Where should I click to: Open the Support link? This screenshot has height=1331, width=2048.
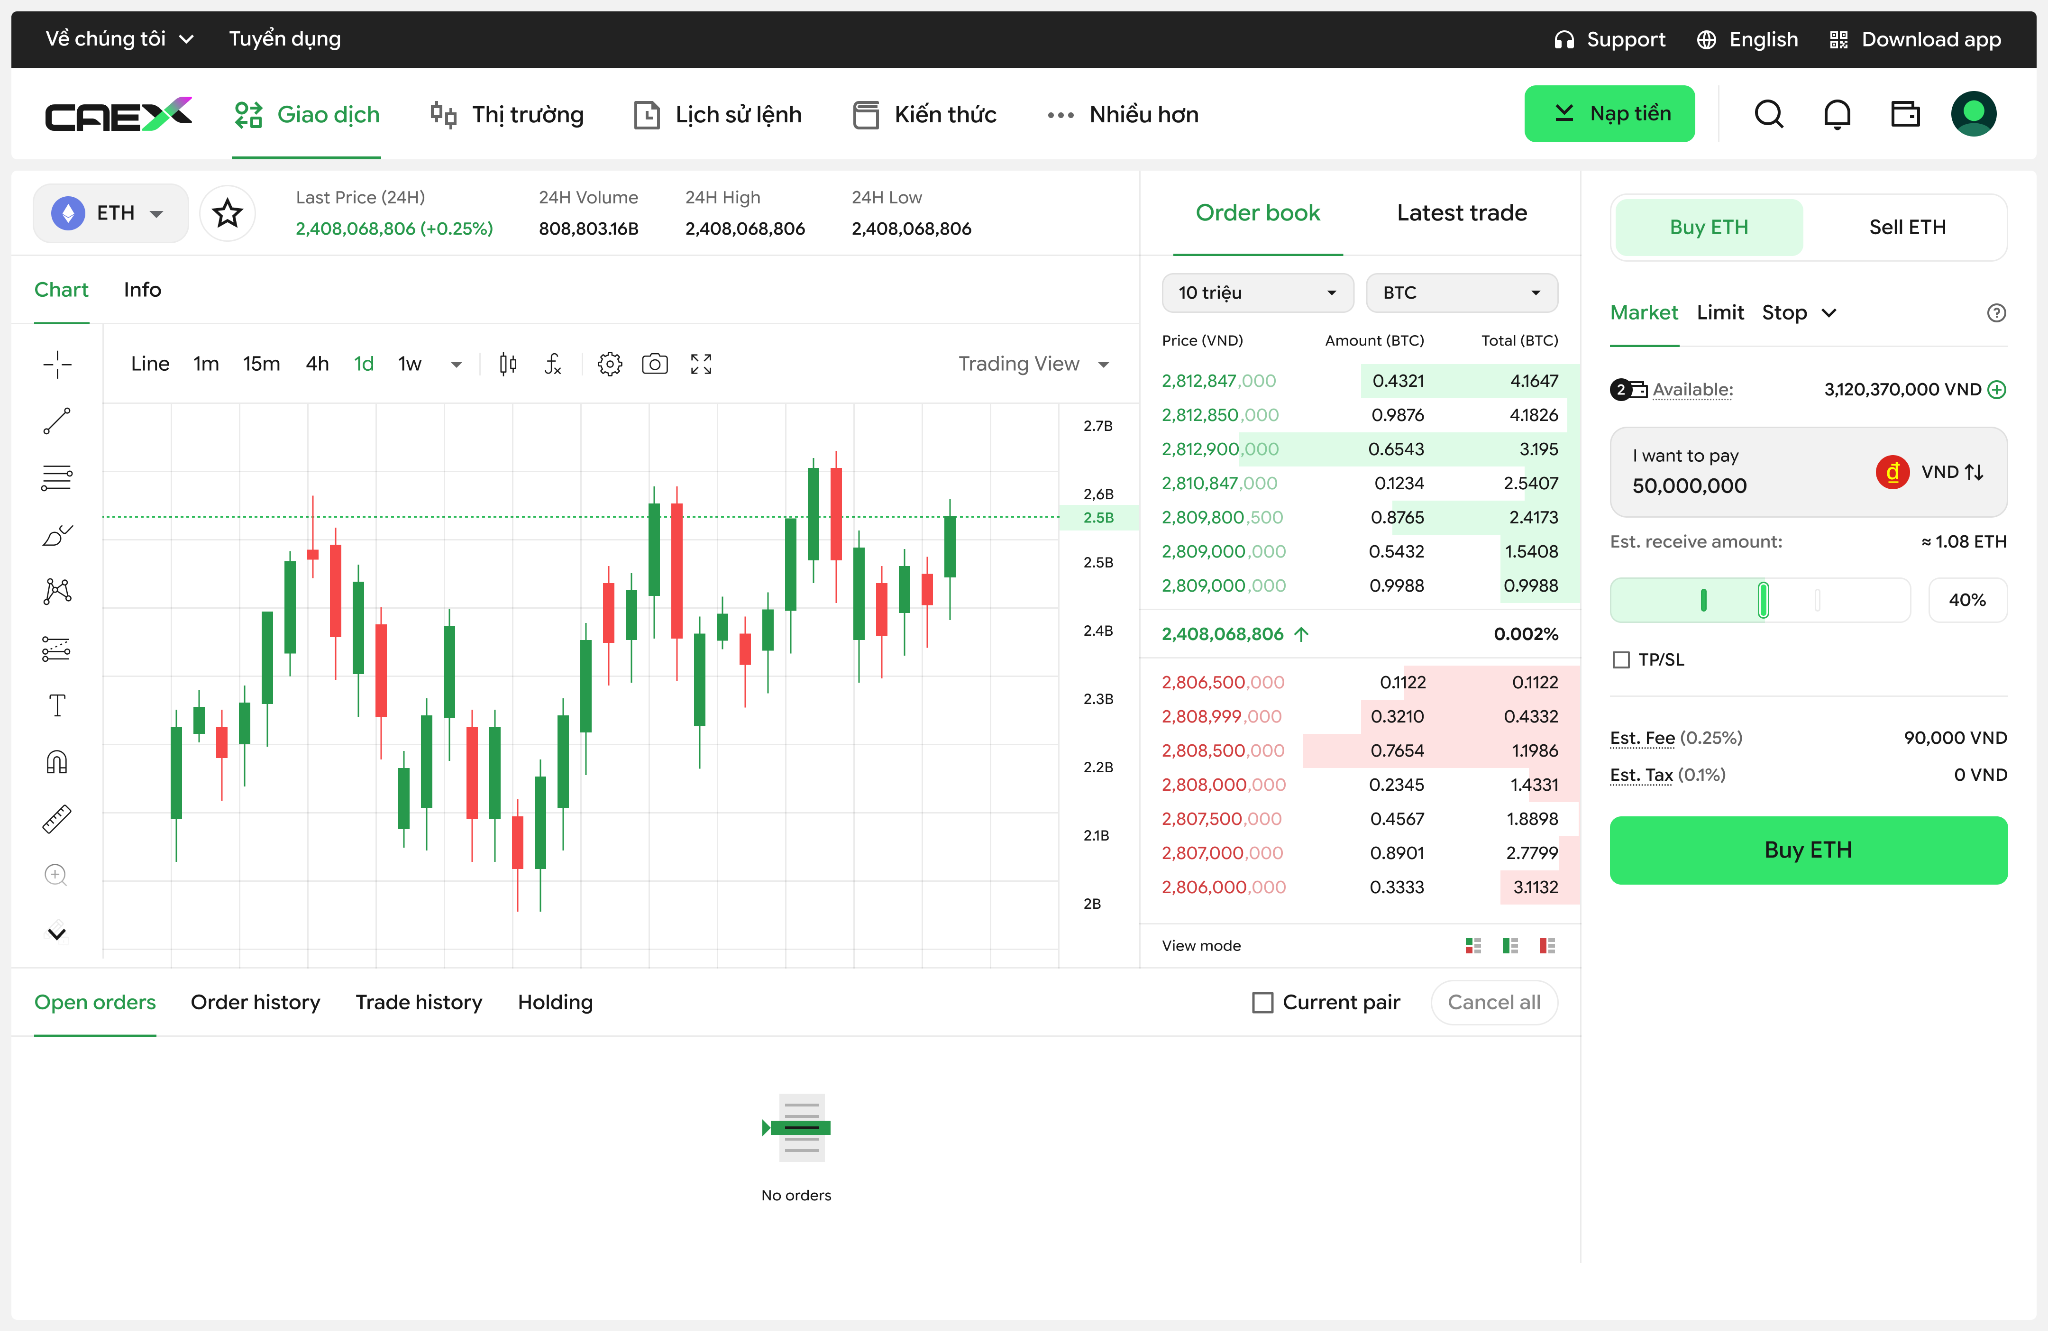[x=1609, y=39]
